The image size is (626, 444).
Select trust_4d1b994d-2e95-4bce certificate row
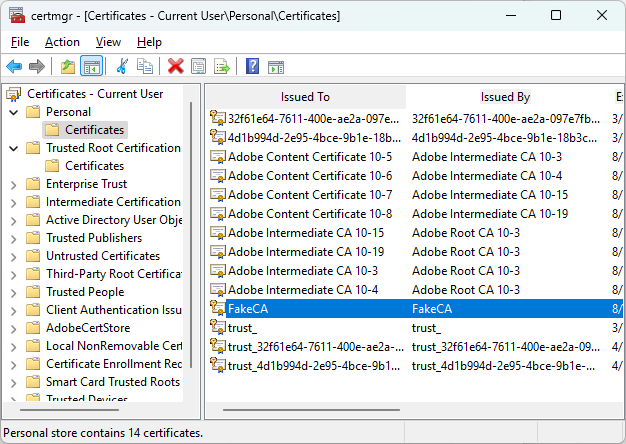tap(415, 365)
